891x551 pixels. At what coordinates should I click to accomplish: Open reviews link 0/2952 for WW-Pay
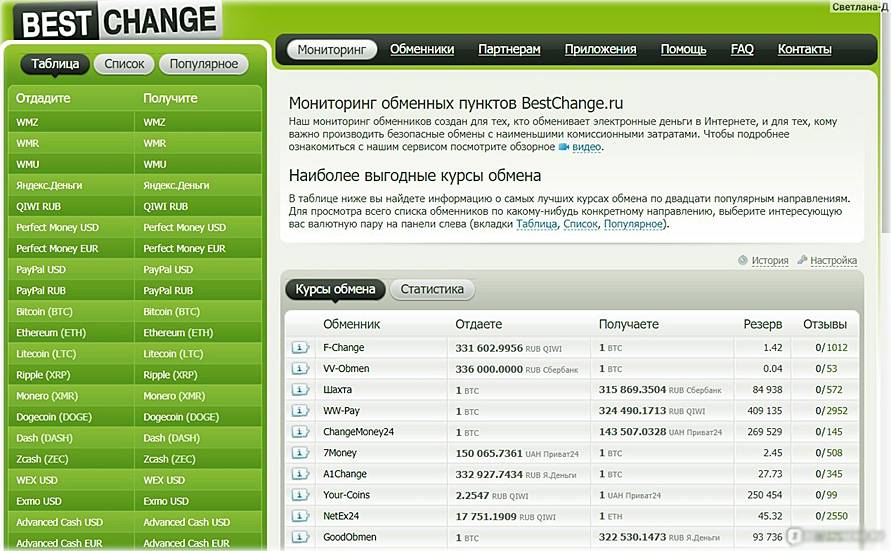830,411
